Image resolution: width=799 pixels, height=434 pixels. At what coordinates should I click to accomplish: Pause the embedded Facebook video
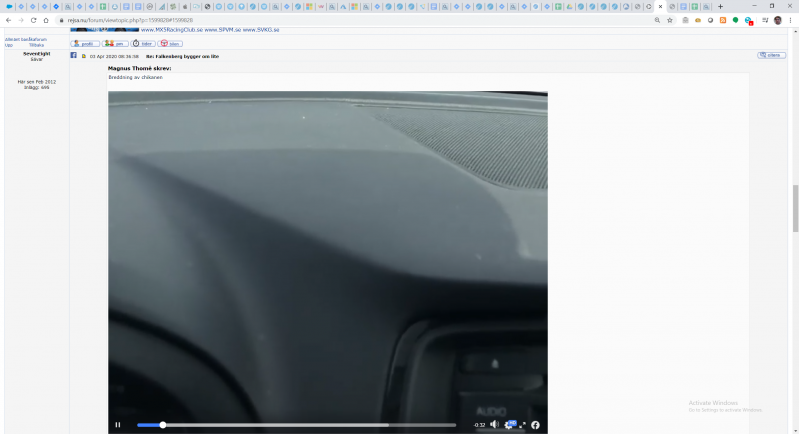(x=118, y=425)
